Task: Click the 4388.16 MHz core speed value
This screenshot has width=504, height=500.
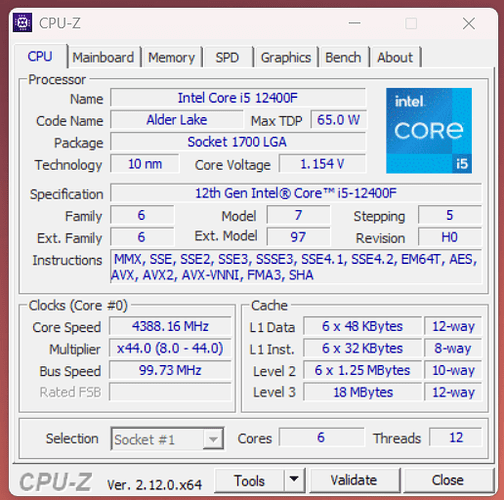Action: tap(170, 326)
